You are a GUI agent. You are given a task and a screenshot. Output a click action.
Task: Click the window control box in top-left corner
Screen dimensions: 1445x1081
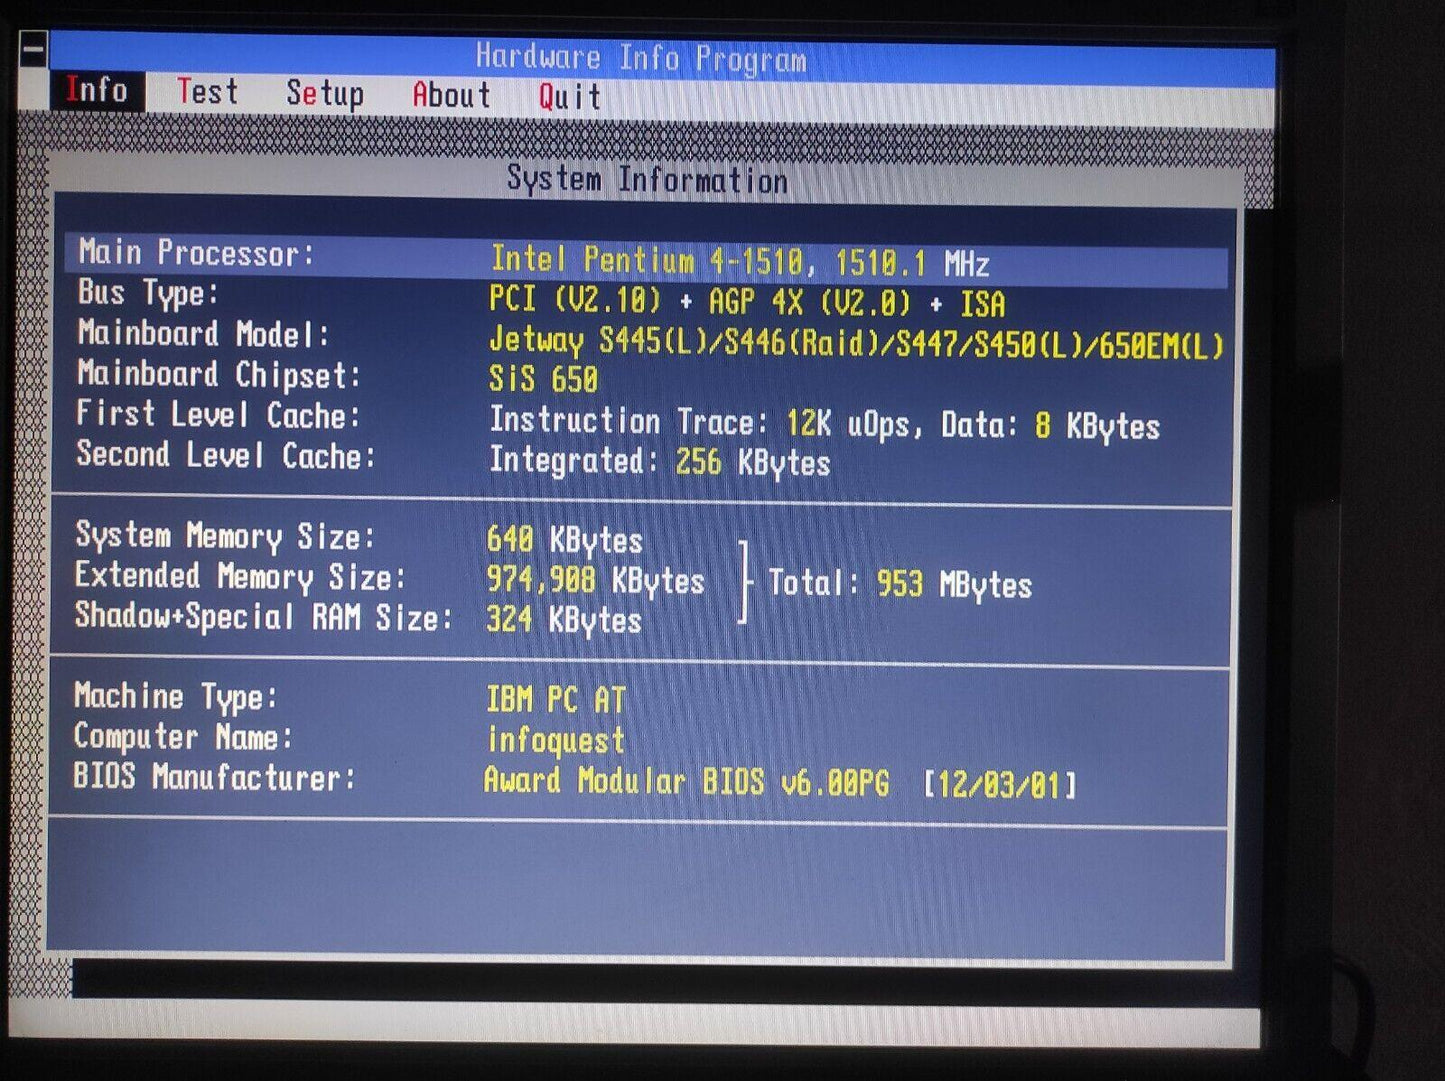[x=33, y=49]
